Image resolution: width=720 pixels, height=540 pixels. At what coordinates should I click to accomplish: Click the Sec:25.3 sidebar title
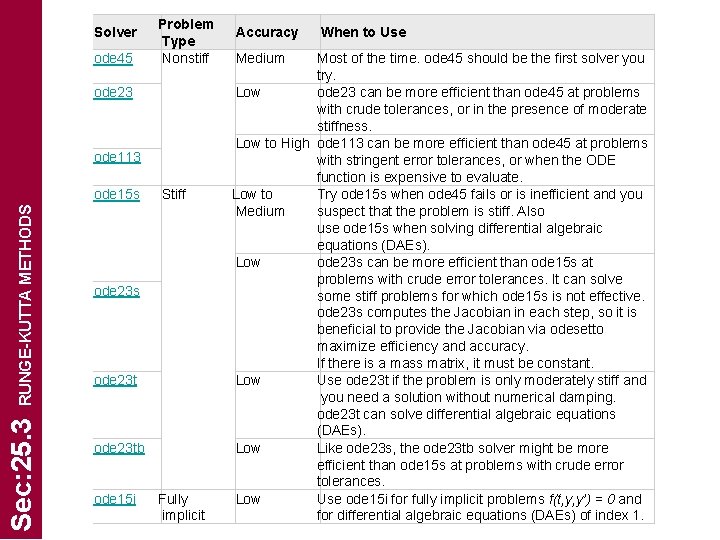coord(22,474)
